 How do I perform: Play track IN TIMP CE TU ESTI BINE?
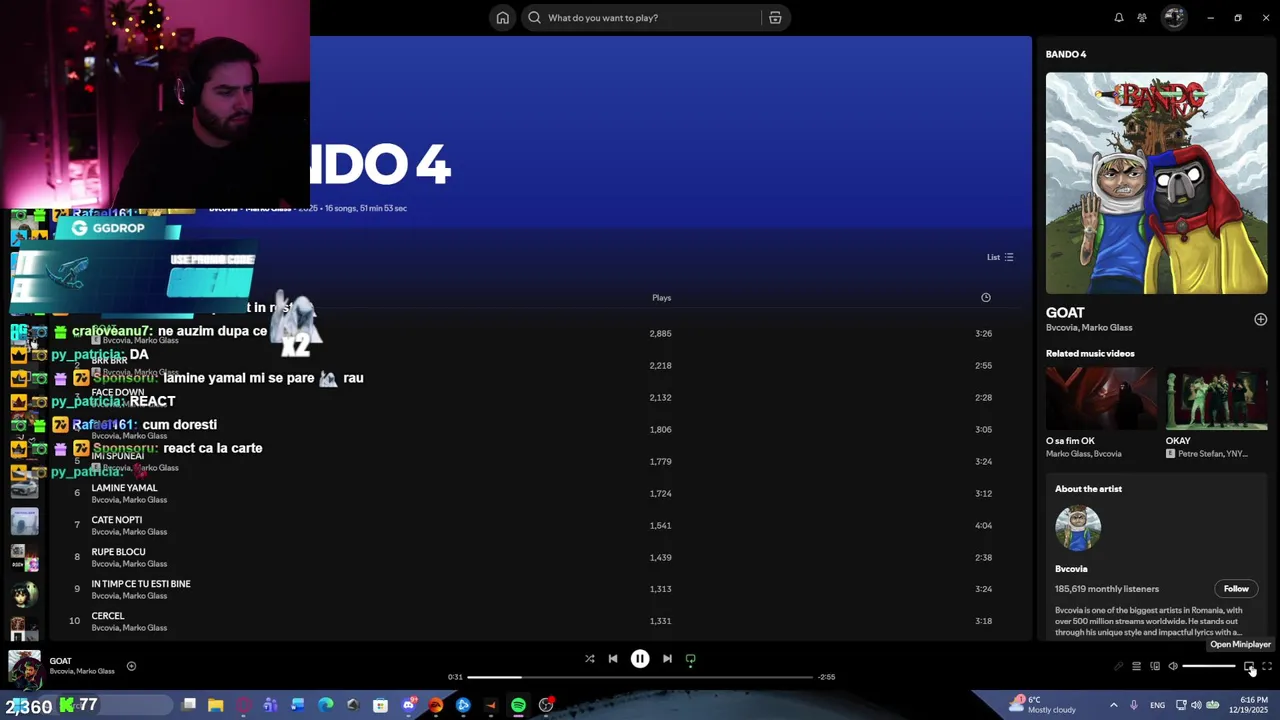pos(141,584)
